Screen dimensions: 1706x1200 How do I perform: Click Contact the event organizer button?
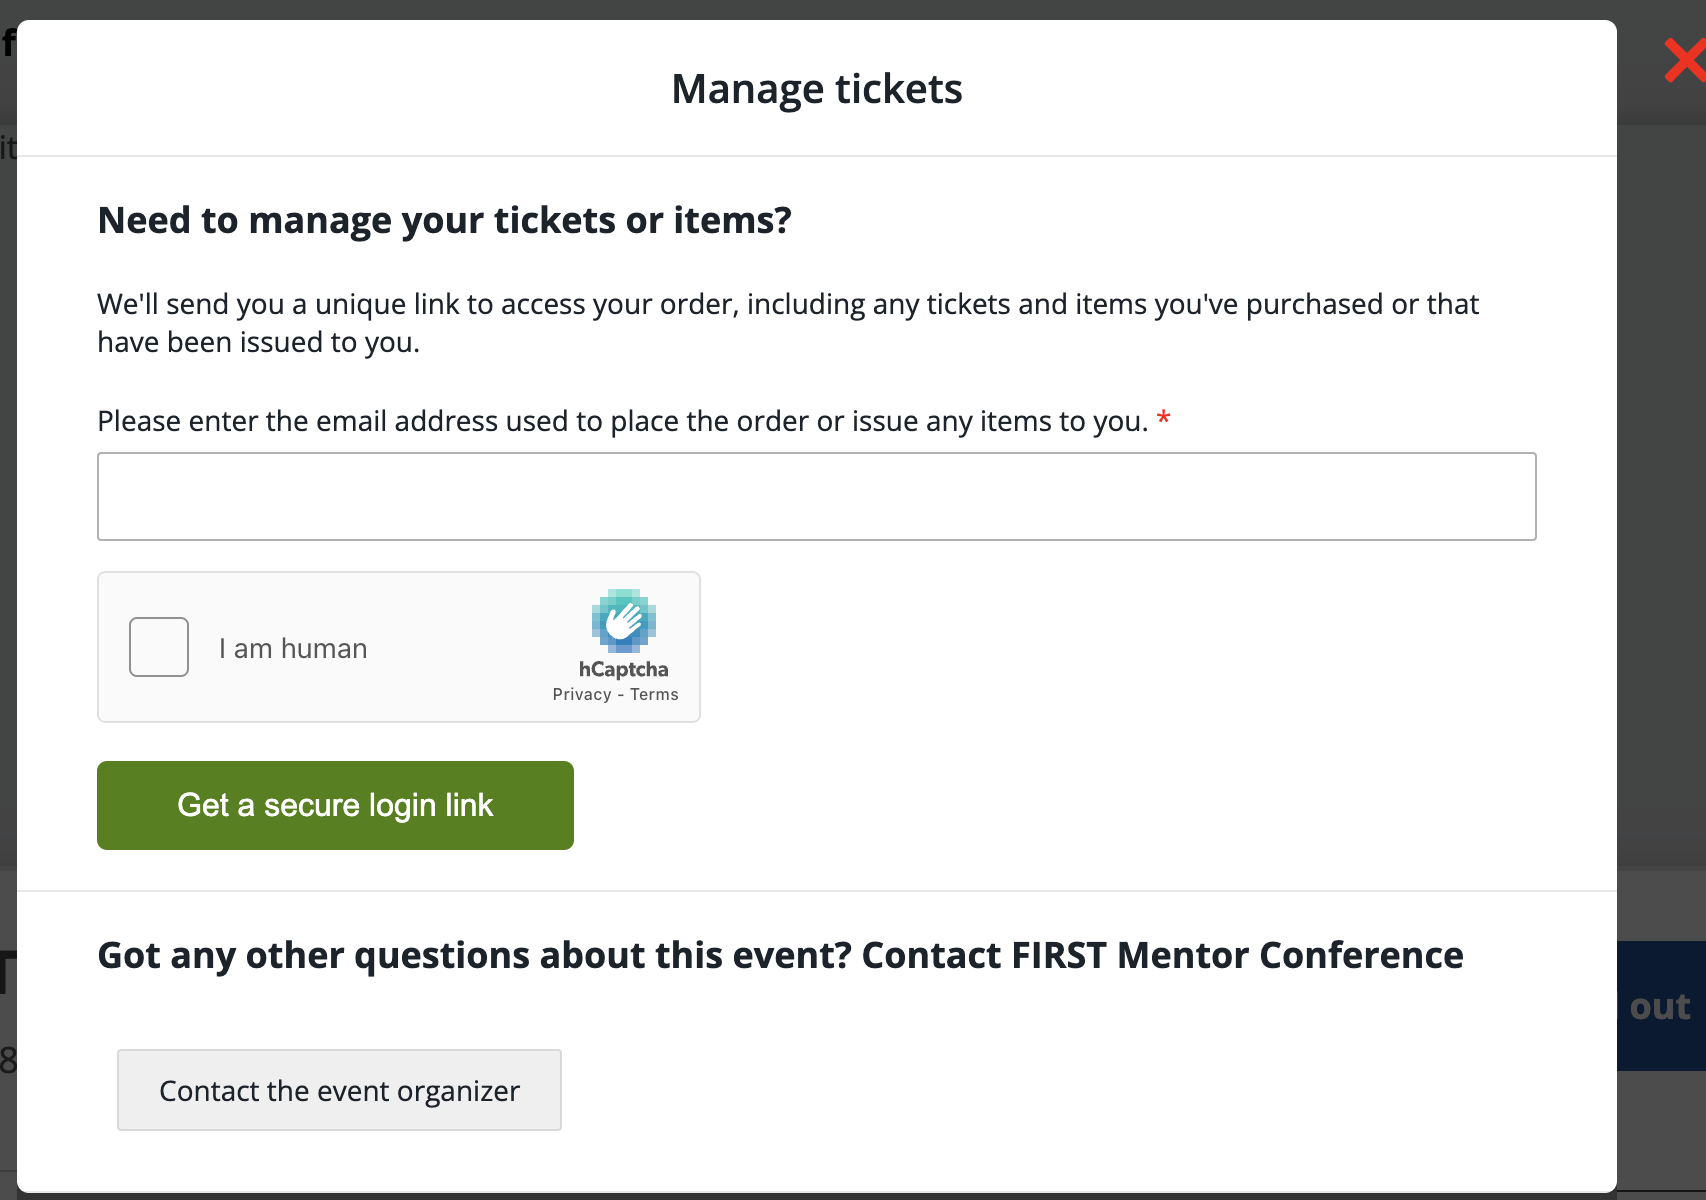tap(339, 1090)
